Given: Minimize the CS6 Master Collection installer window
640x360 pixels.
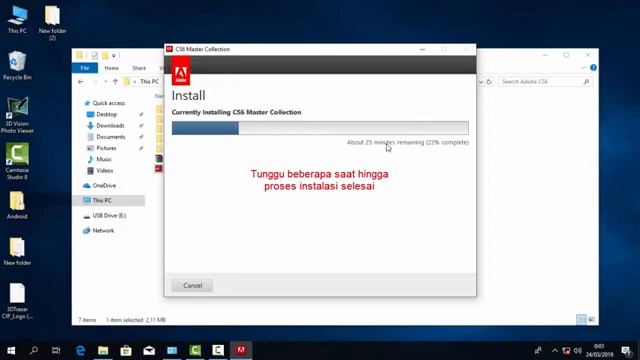Looking at the screenshot, I should click(423, 49).
